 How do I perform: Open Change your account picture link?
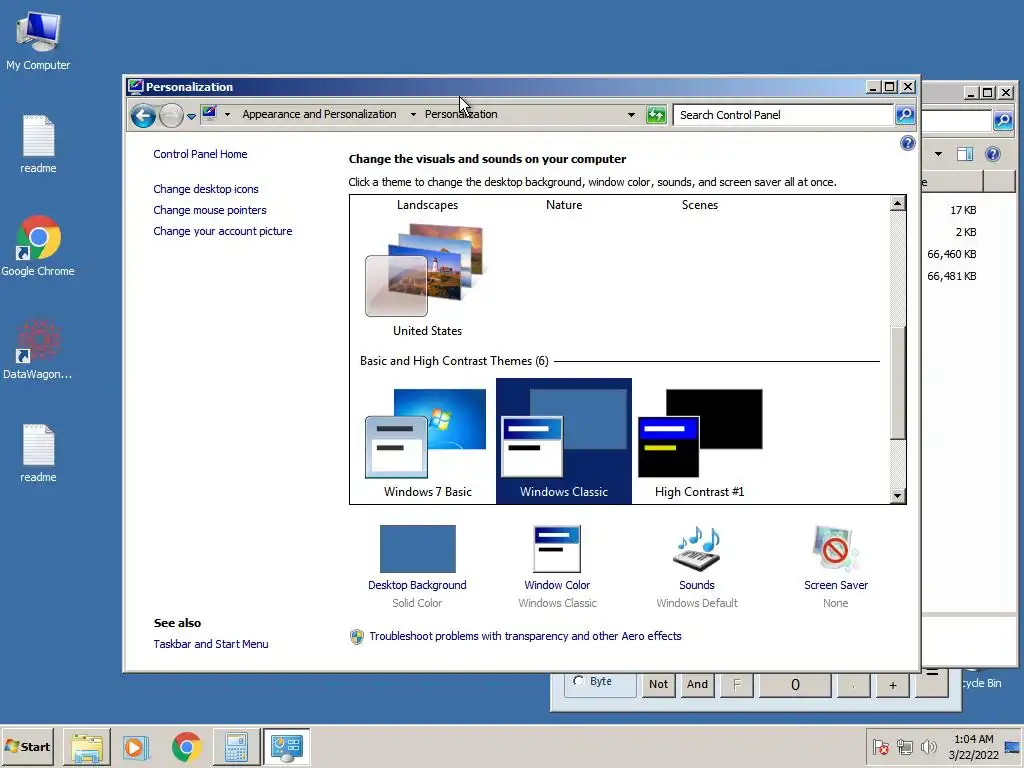click(x=223, y=231)
